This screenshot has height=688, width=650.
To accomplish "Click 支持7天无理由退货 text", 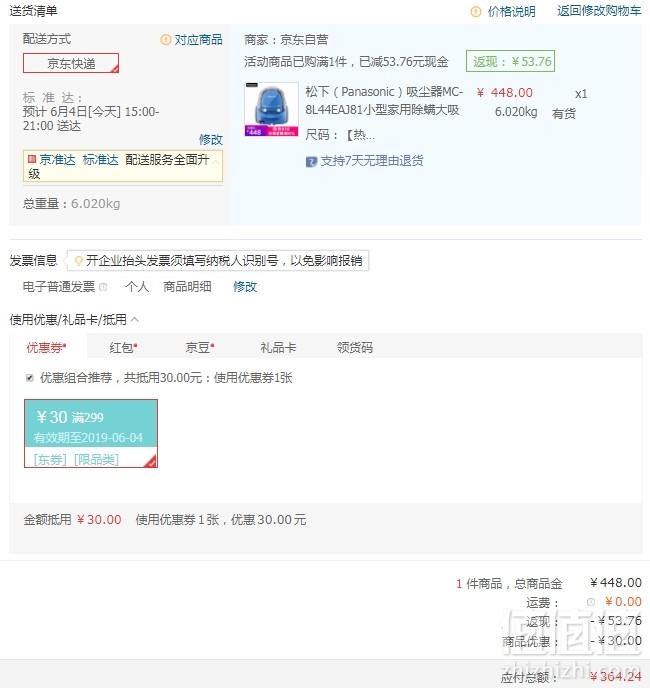I will click(x=372, y=161).
